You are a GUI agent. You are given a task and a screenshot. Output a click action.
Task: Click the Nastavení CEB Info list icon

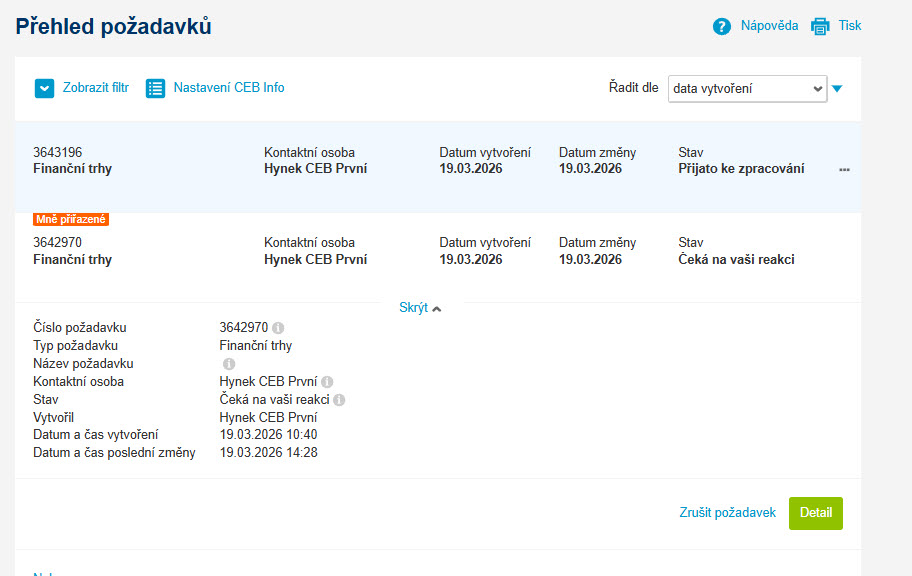(x=155, y=88)
